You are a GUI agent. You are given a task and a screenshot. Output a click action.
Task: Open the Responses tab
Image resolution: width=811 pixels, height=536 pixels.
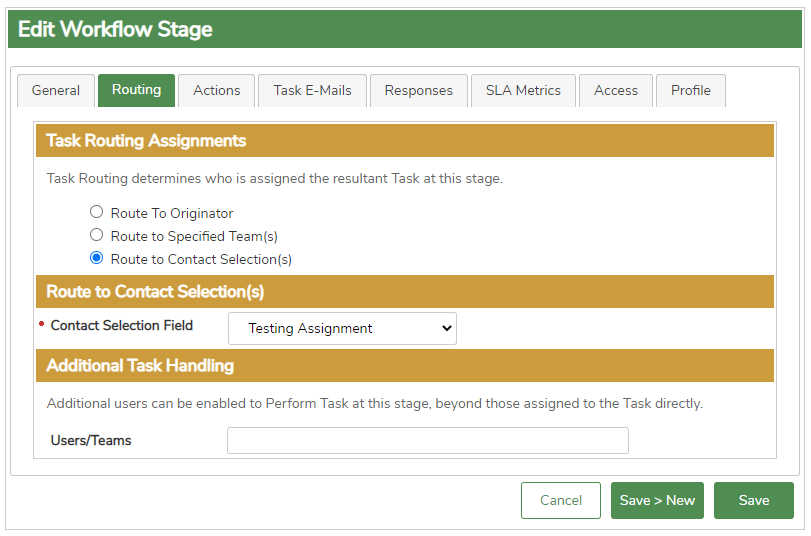418,90
